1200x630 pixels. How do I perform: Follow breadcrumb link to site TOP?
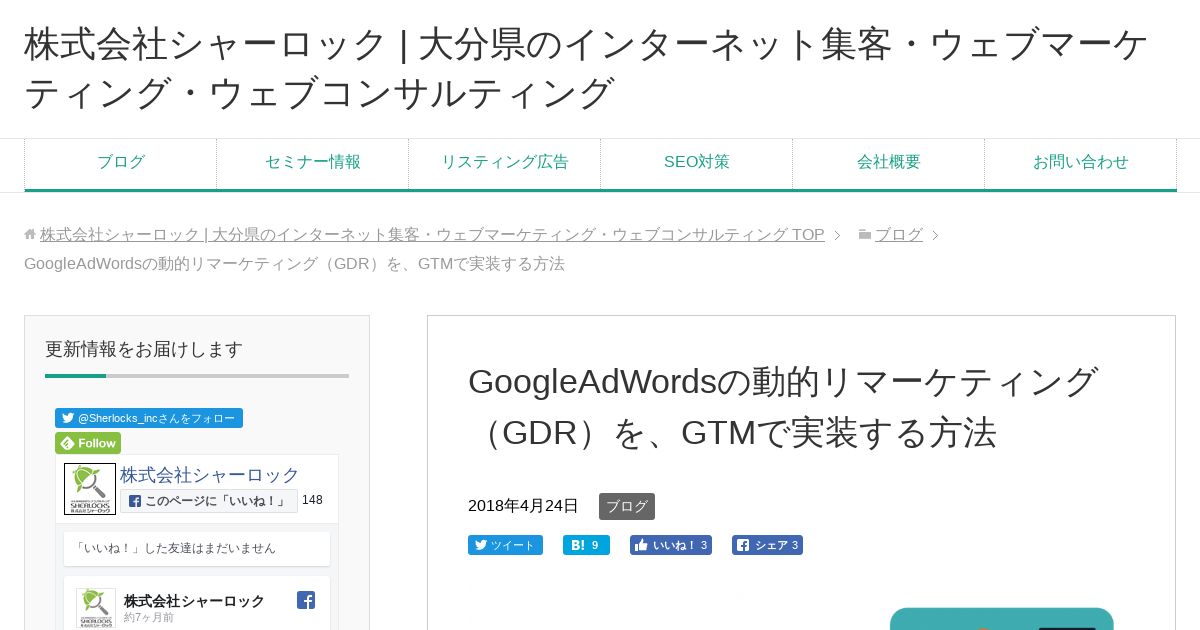(x=432, y=235)
